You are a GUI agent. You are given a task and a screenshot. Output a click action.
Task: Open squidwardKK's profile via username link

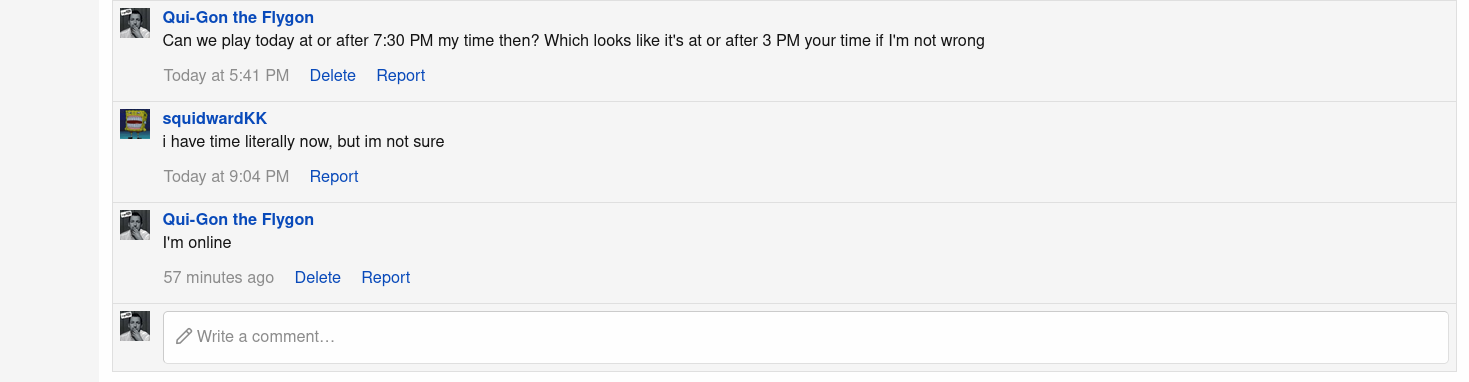point(215,118)
